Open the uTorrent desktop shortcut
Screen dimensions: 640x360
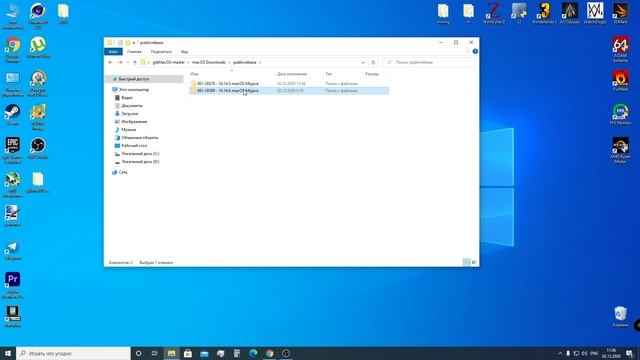(x=38, y=48)
